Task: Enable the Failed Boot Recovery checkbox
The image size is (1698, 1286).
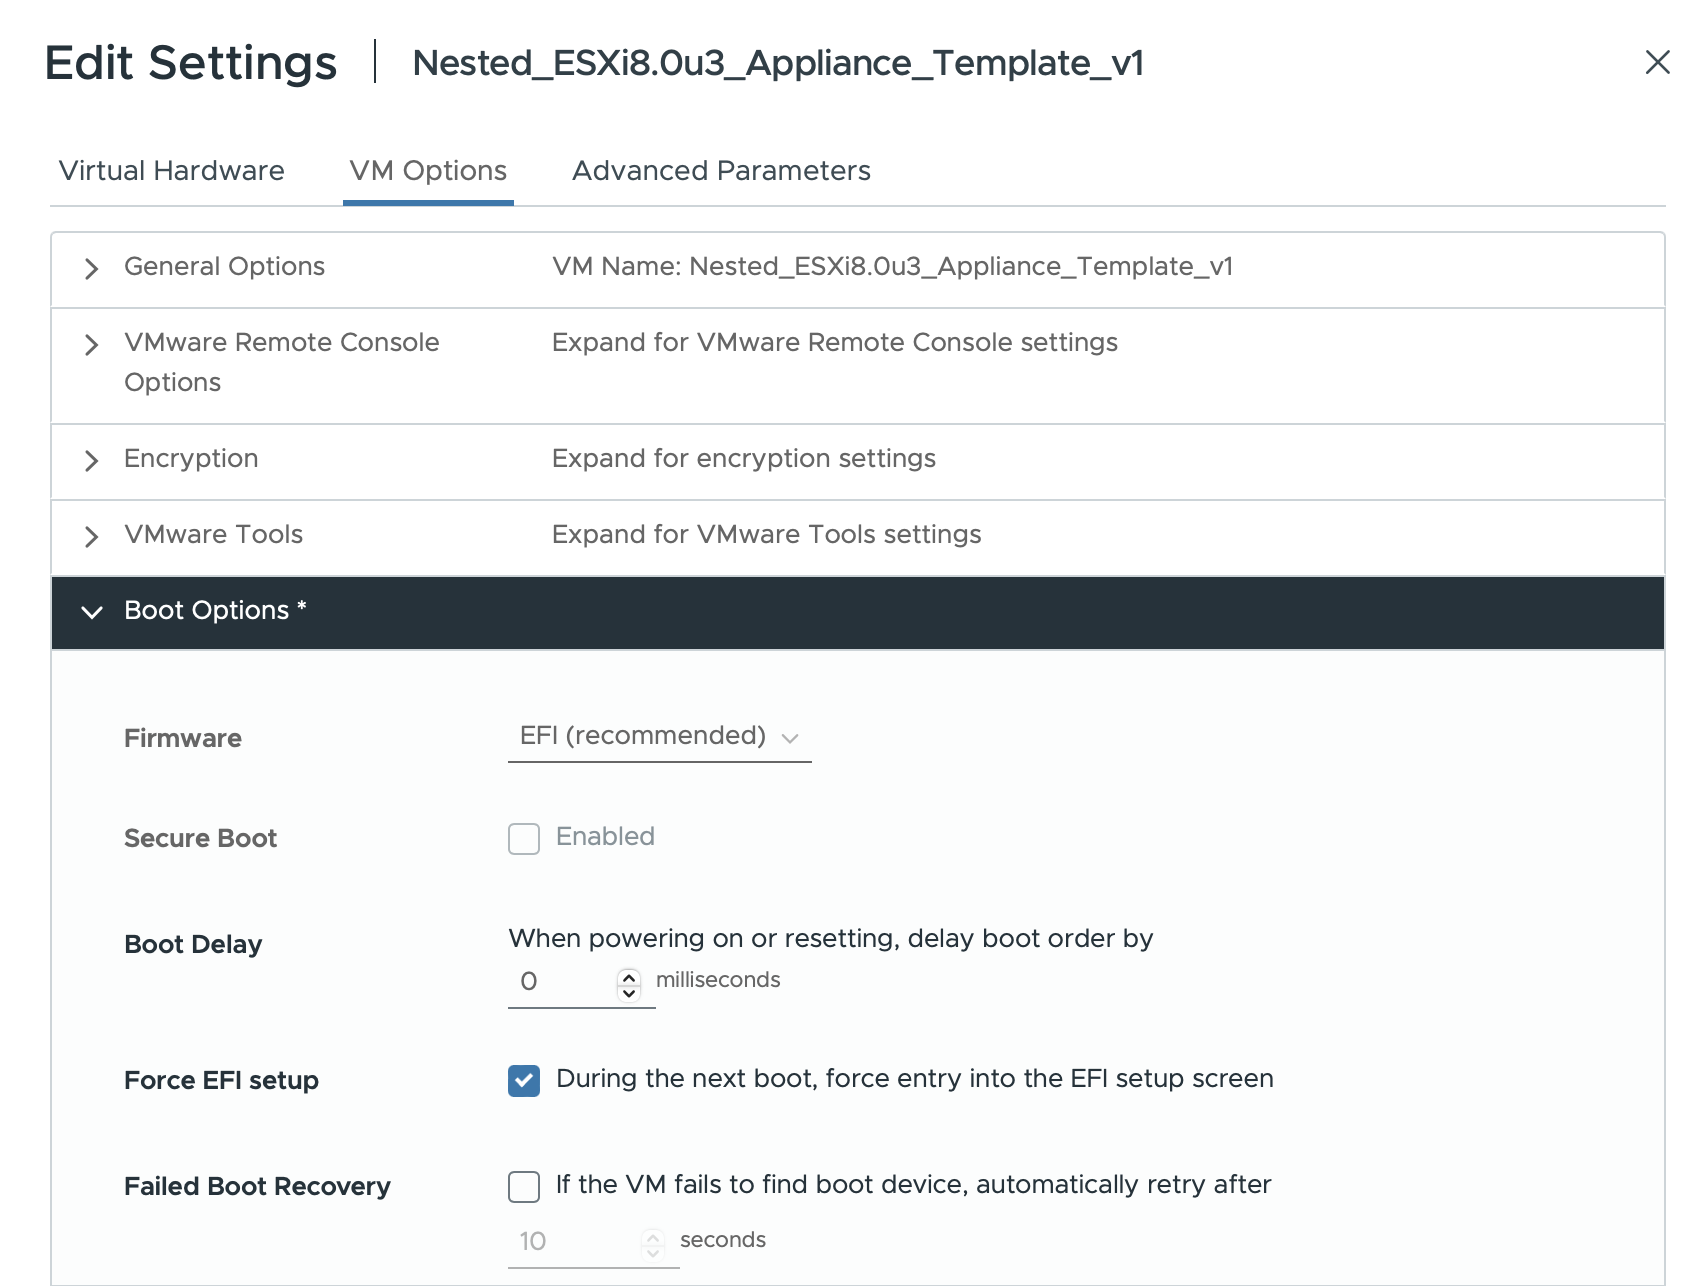Action: [x=524, y=1186]
